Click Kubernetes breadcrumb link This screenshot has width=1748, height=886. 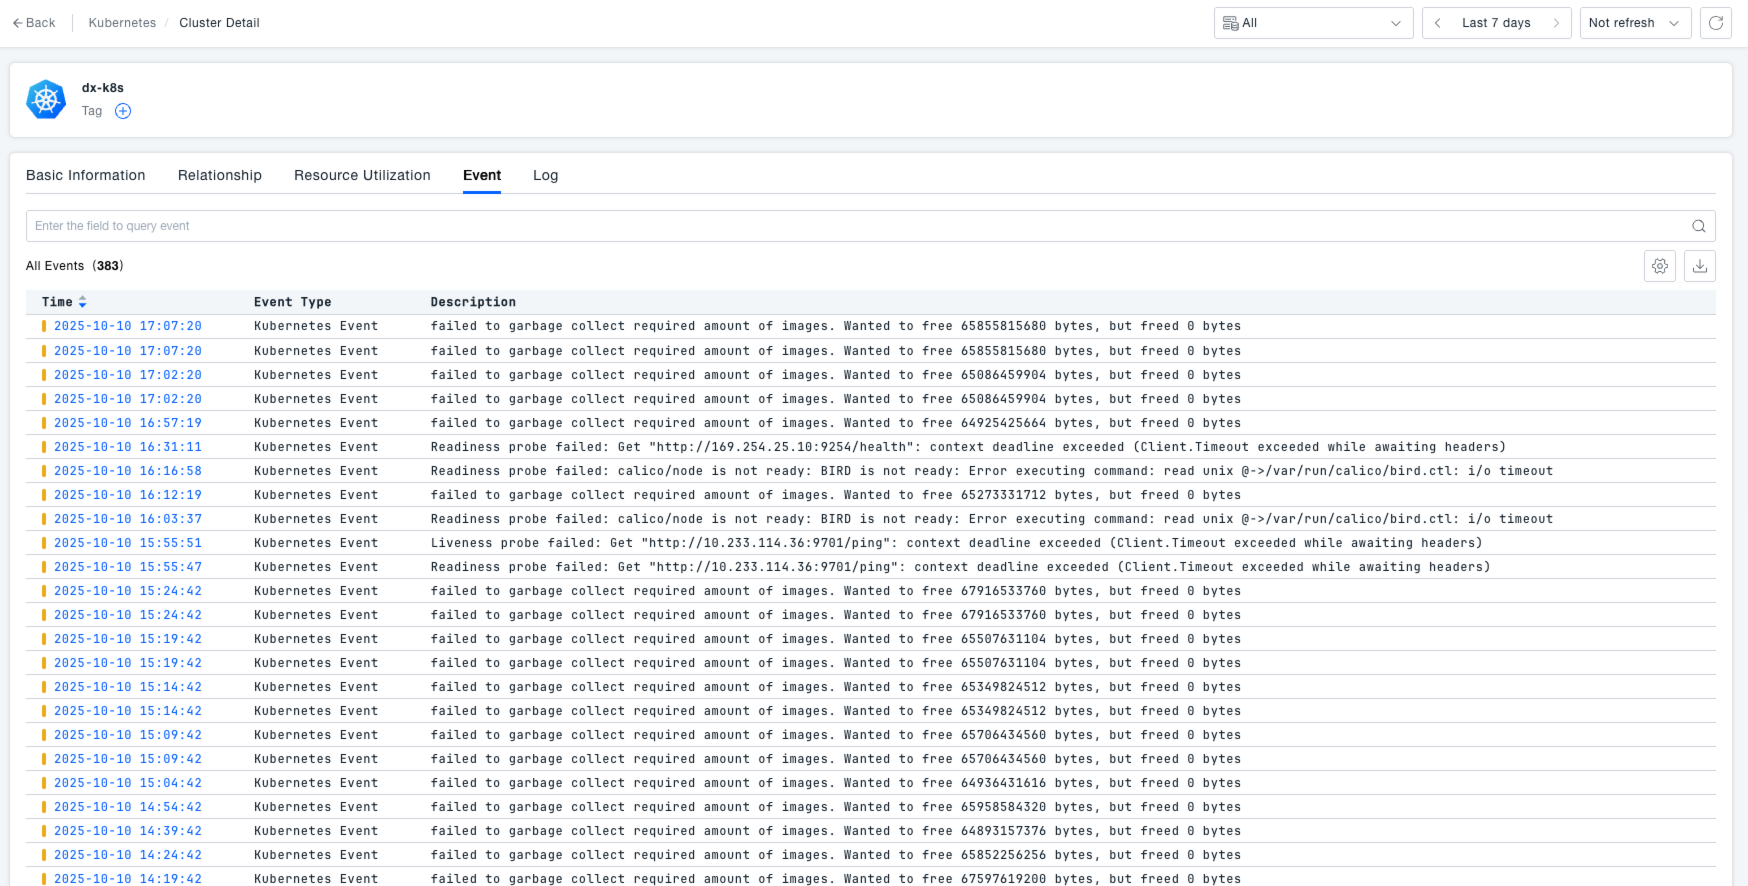coord(122,23)
